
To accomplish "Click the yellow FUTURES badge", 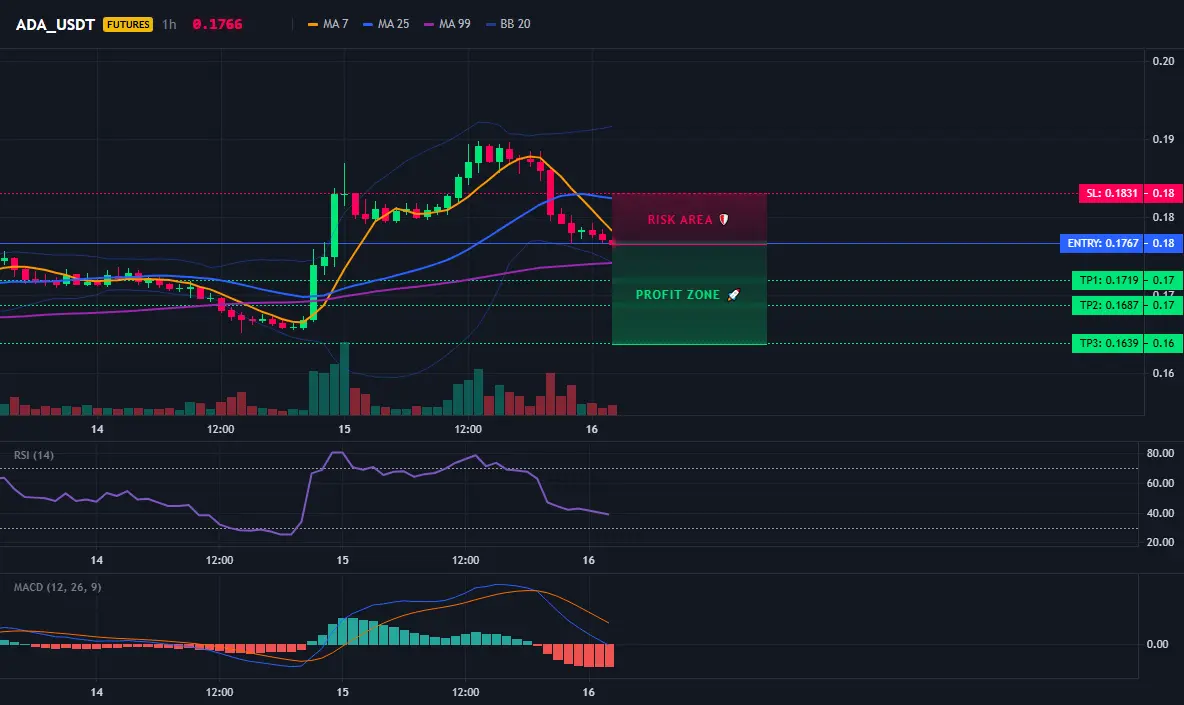I will pos(128,24).
